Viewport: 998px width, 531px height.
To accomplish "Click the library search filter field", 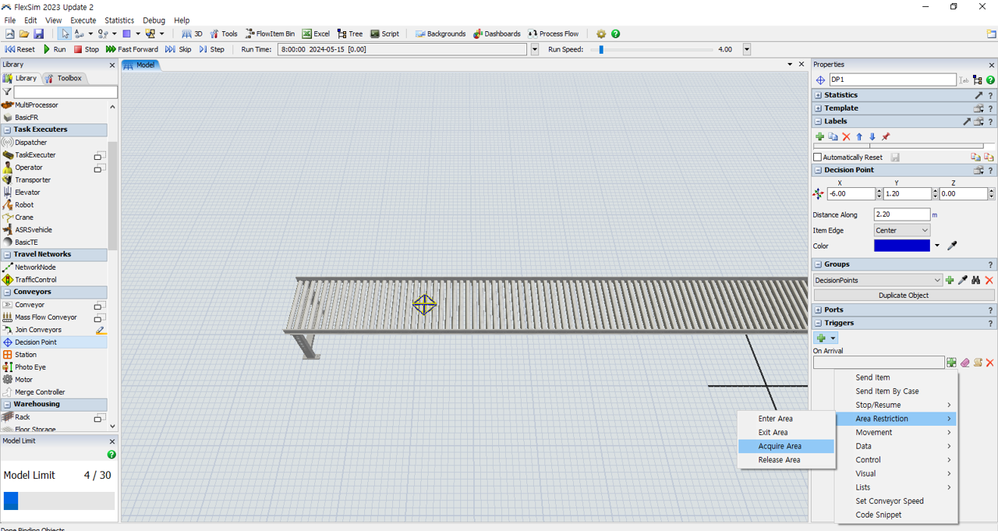I will point(66,92).
